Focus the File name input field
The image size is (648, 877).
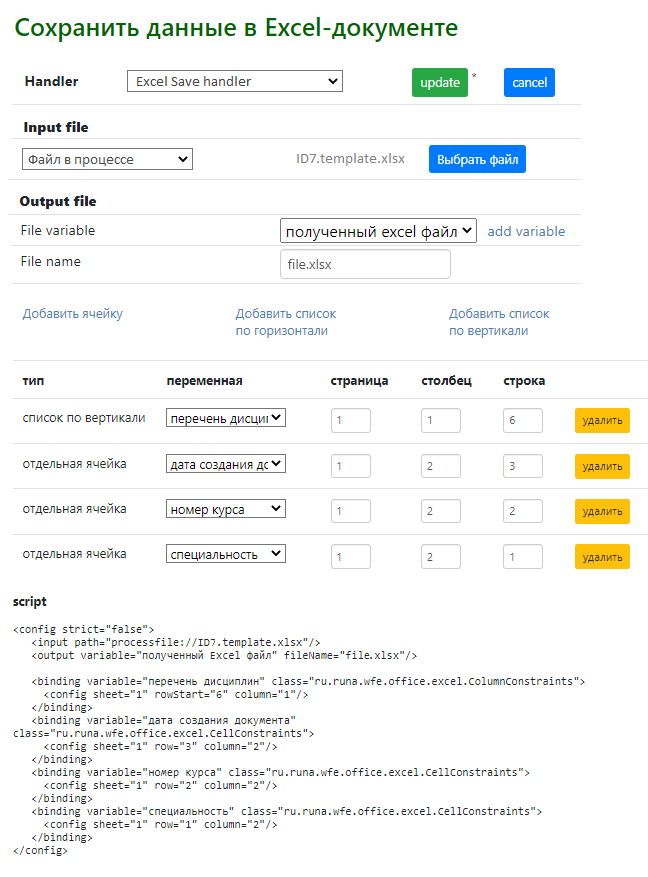pos(365,264)
